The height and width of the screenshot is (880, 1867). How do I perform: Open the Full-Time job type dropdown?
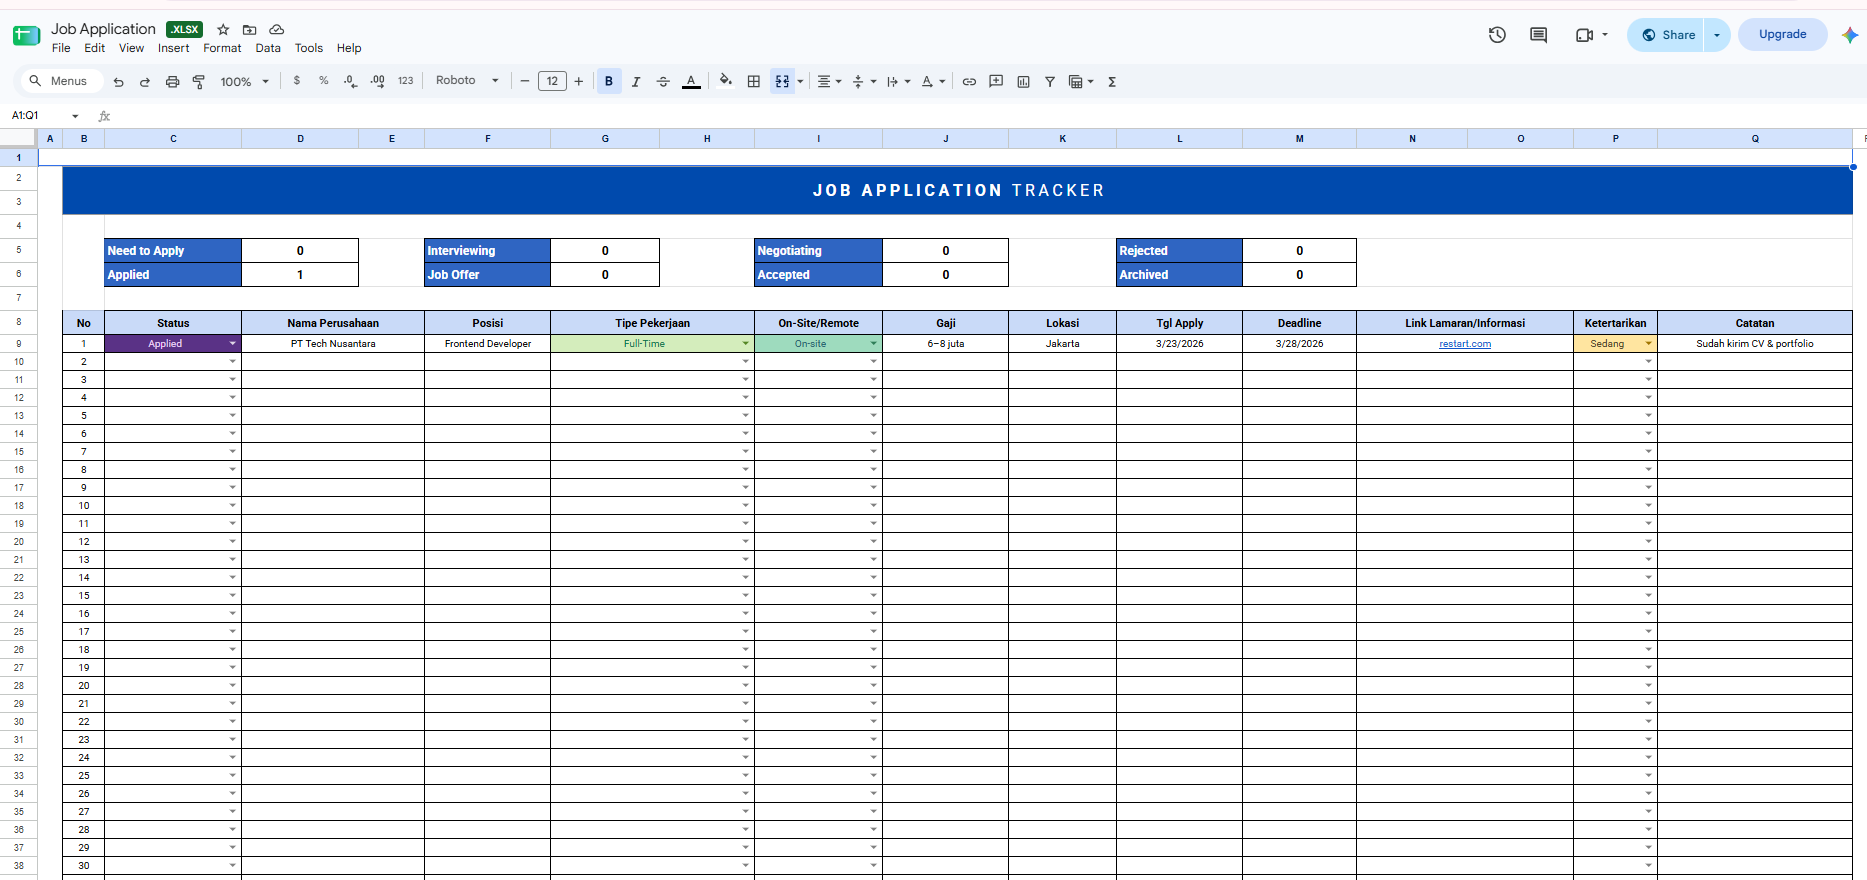click(745, 344)
